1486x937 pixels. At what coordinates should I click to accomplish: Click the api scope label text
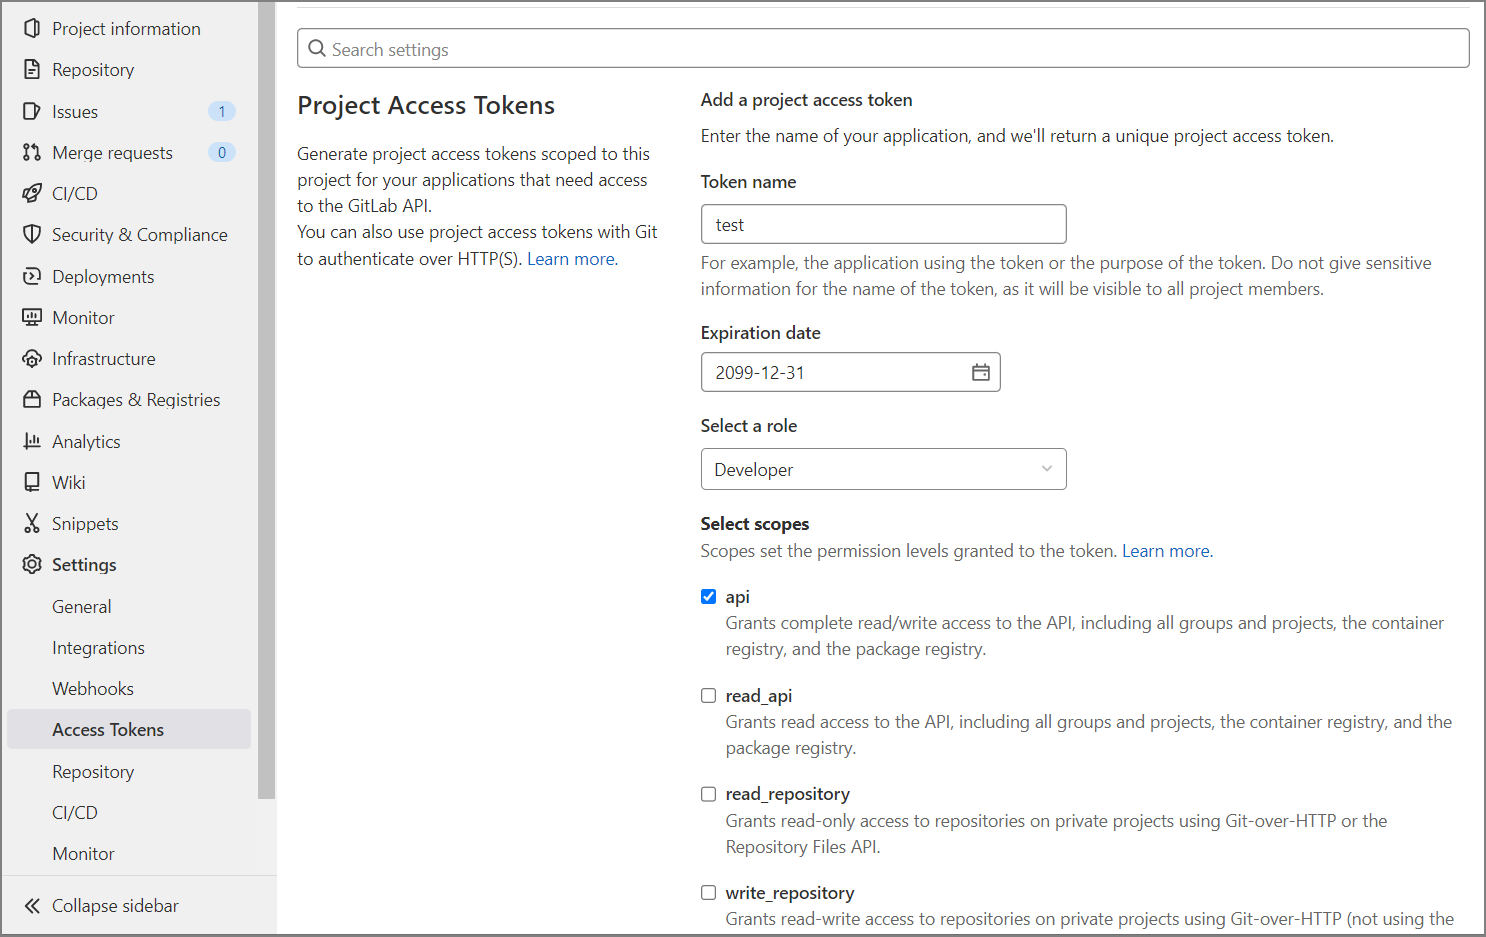[x=737, y=597]
